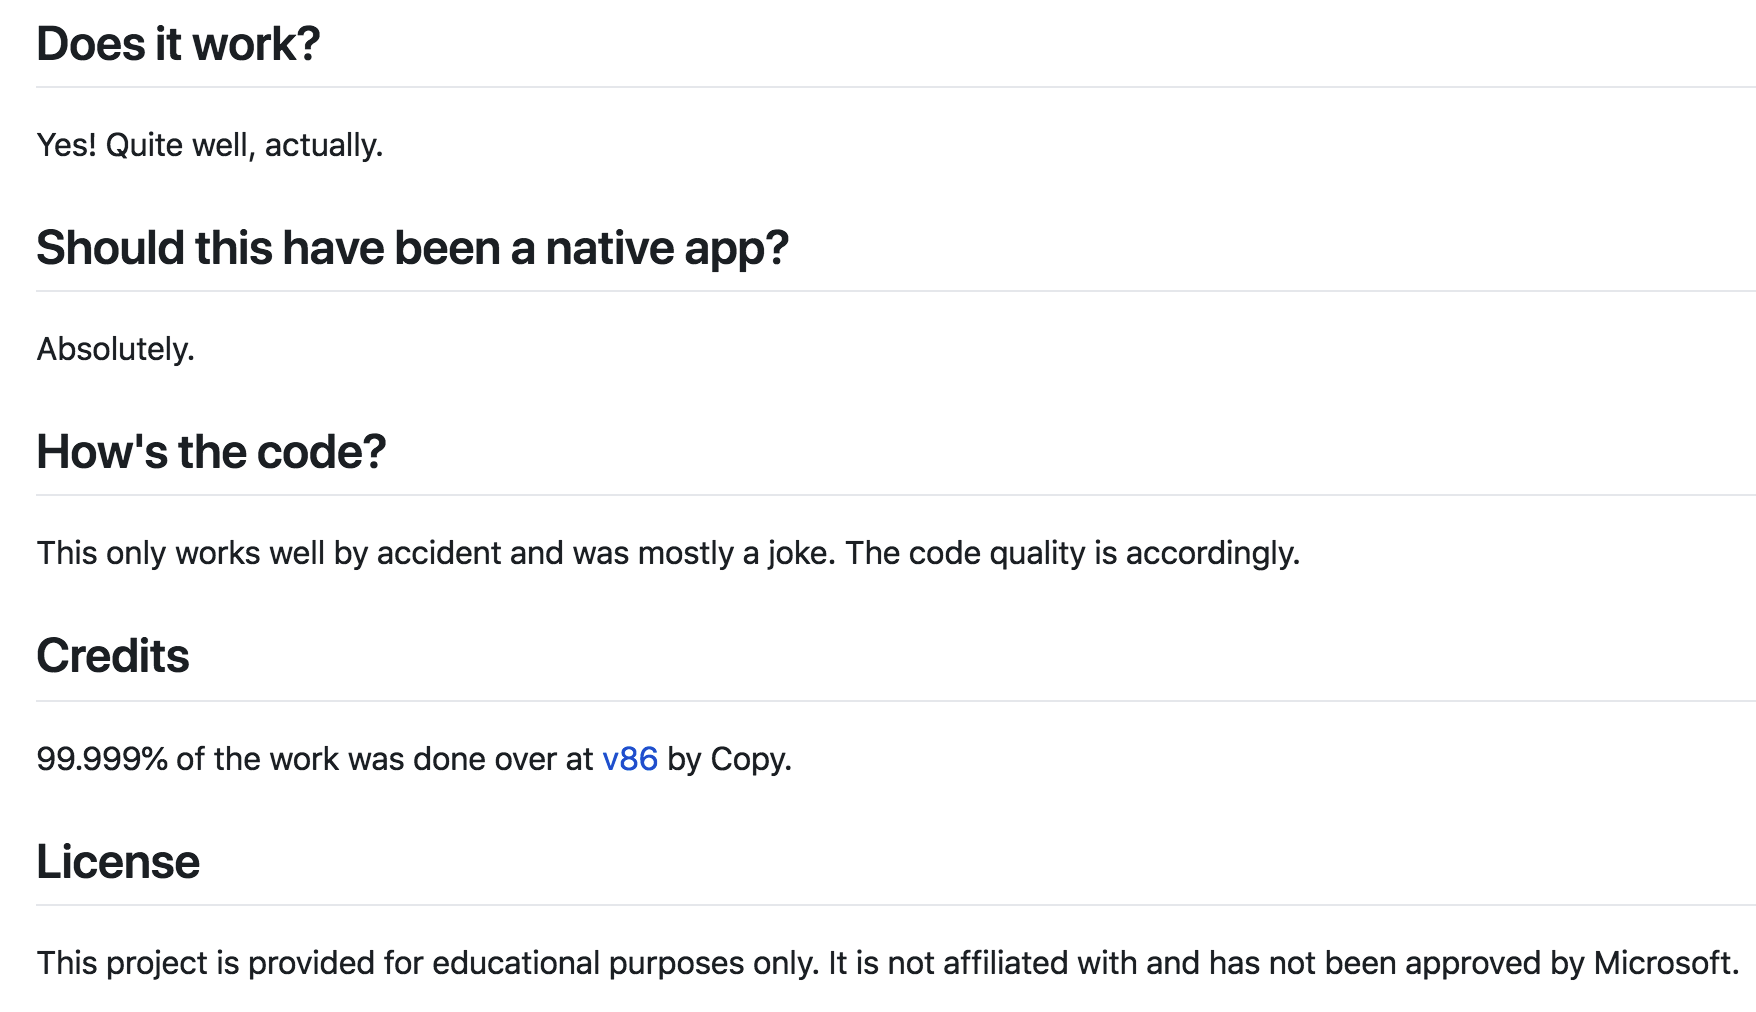Select the "License" section heading
The image size is (1756, 1012).
pyautogui.click(x=118, y=862)
